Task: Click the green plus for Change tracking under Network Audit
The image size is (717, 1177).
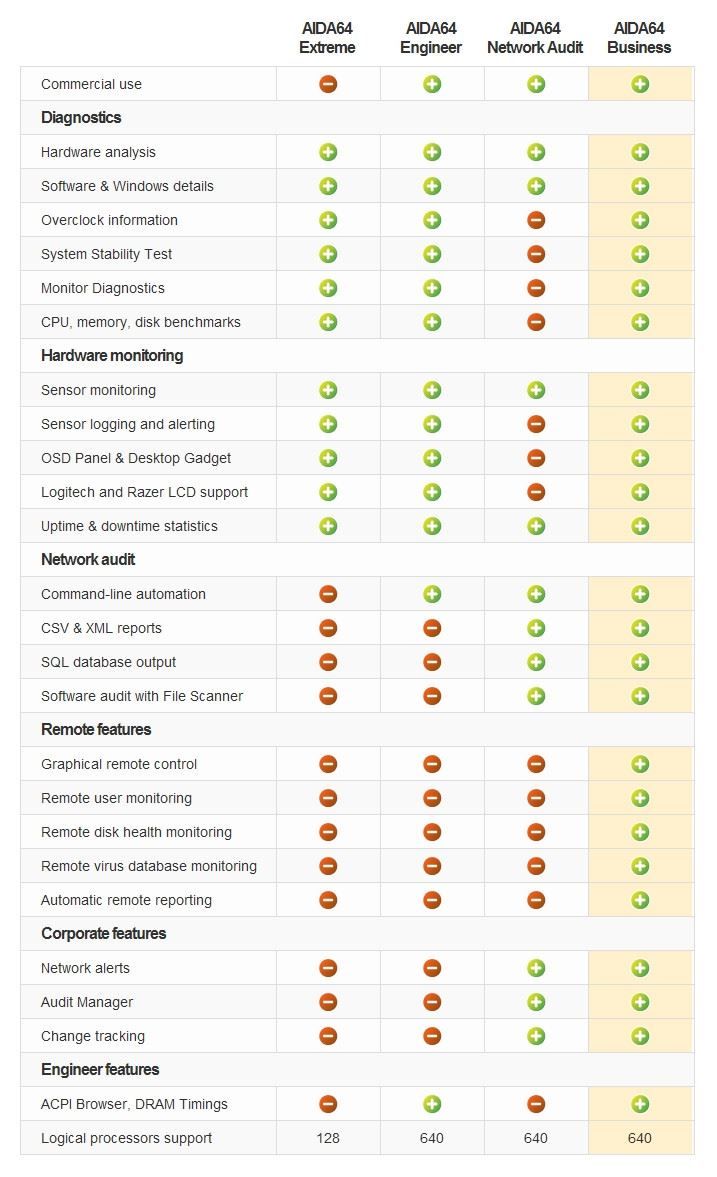Action: (536, 1036)
